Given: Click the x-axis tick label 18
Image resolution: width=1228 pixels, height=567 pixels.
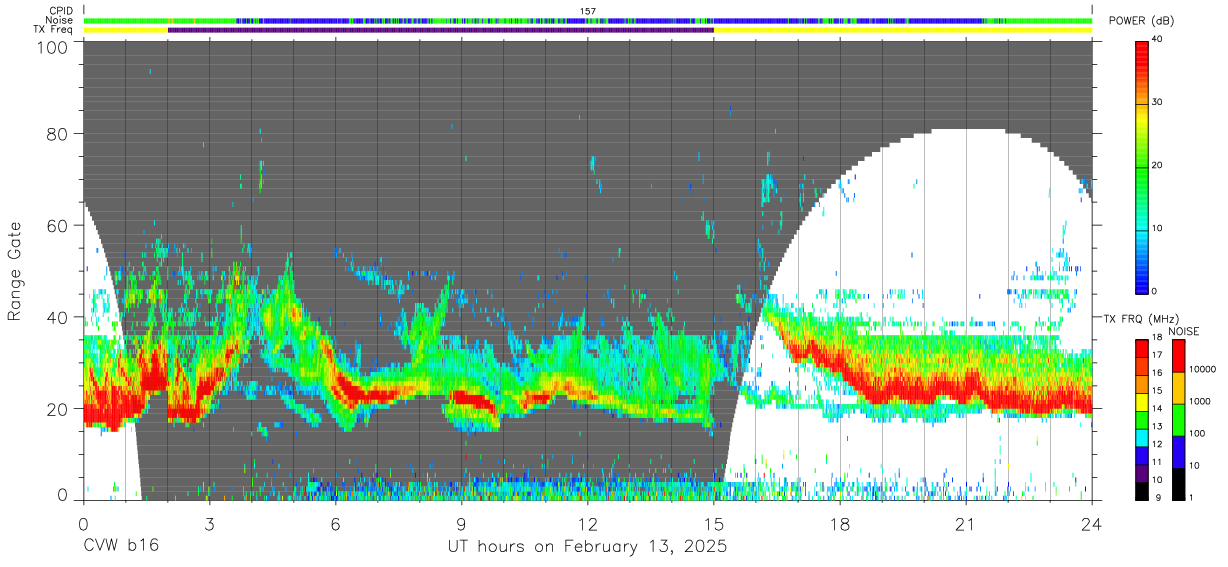Looking at the screenshot, I should coord(839,524).
